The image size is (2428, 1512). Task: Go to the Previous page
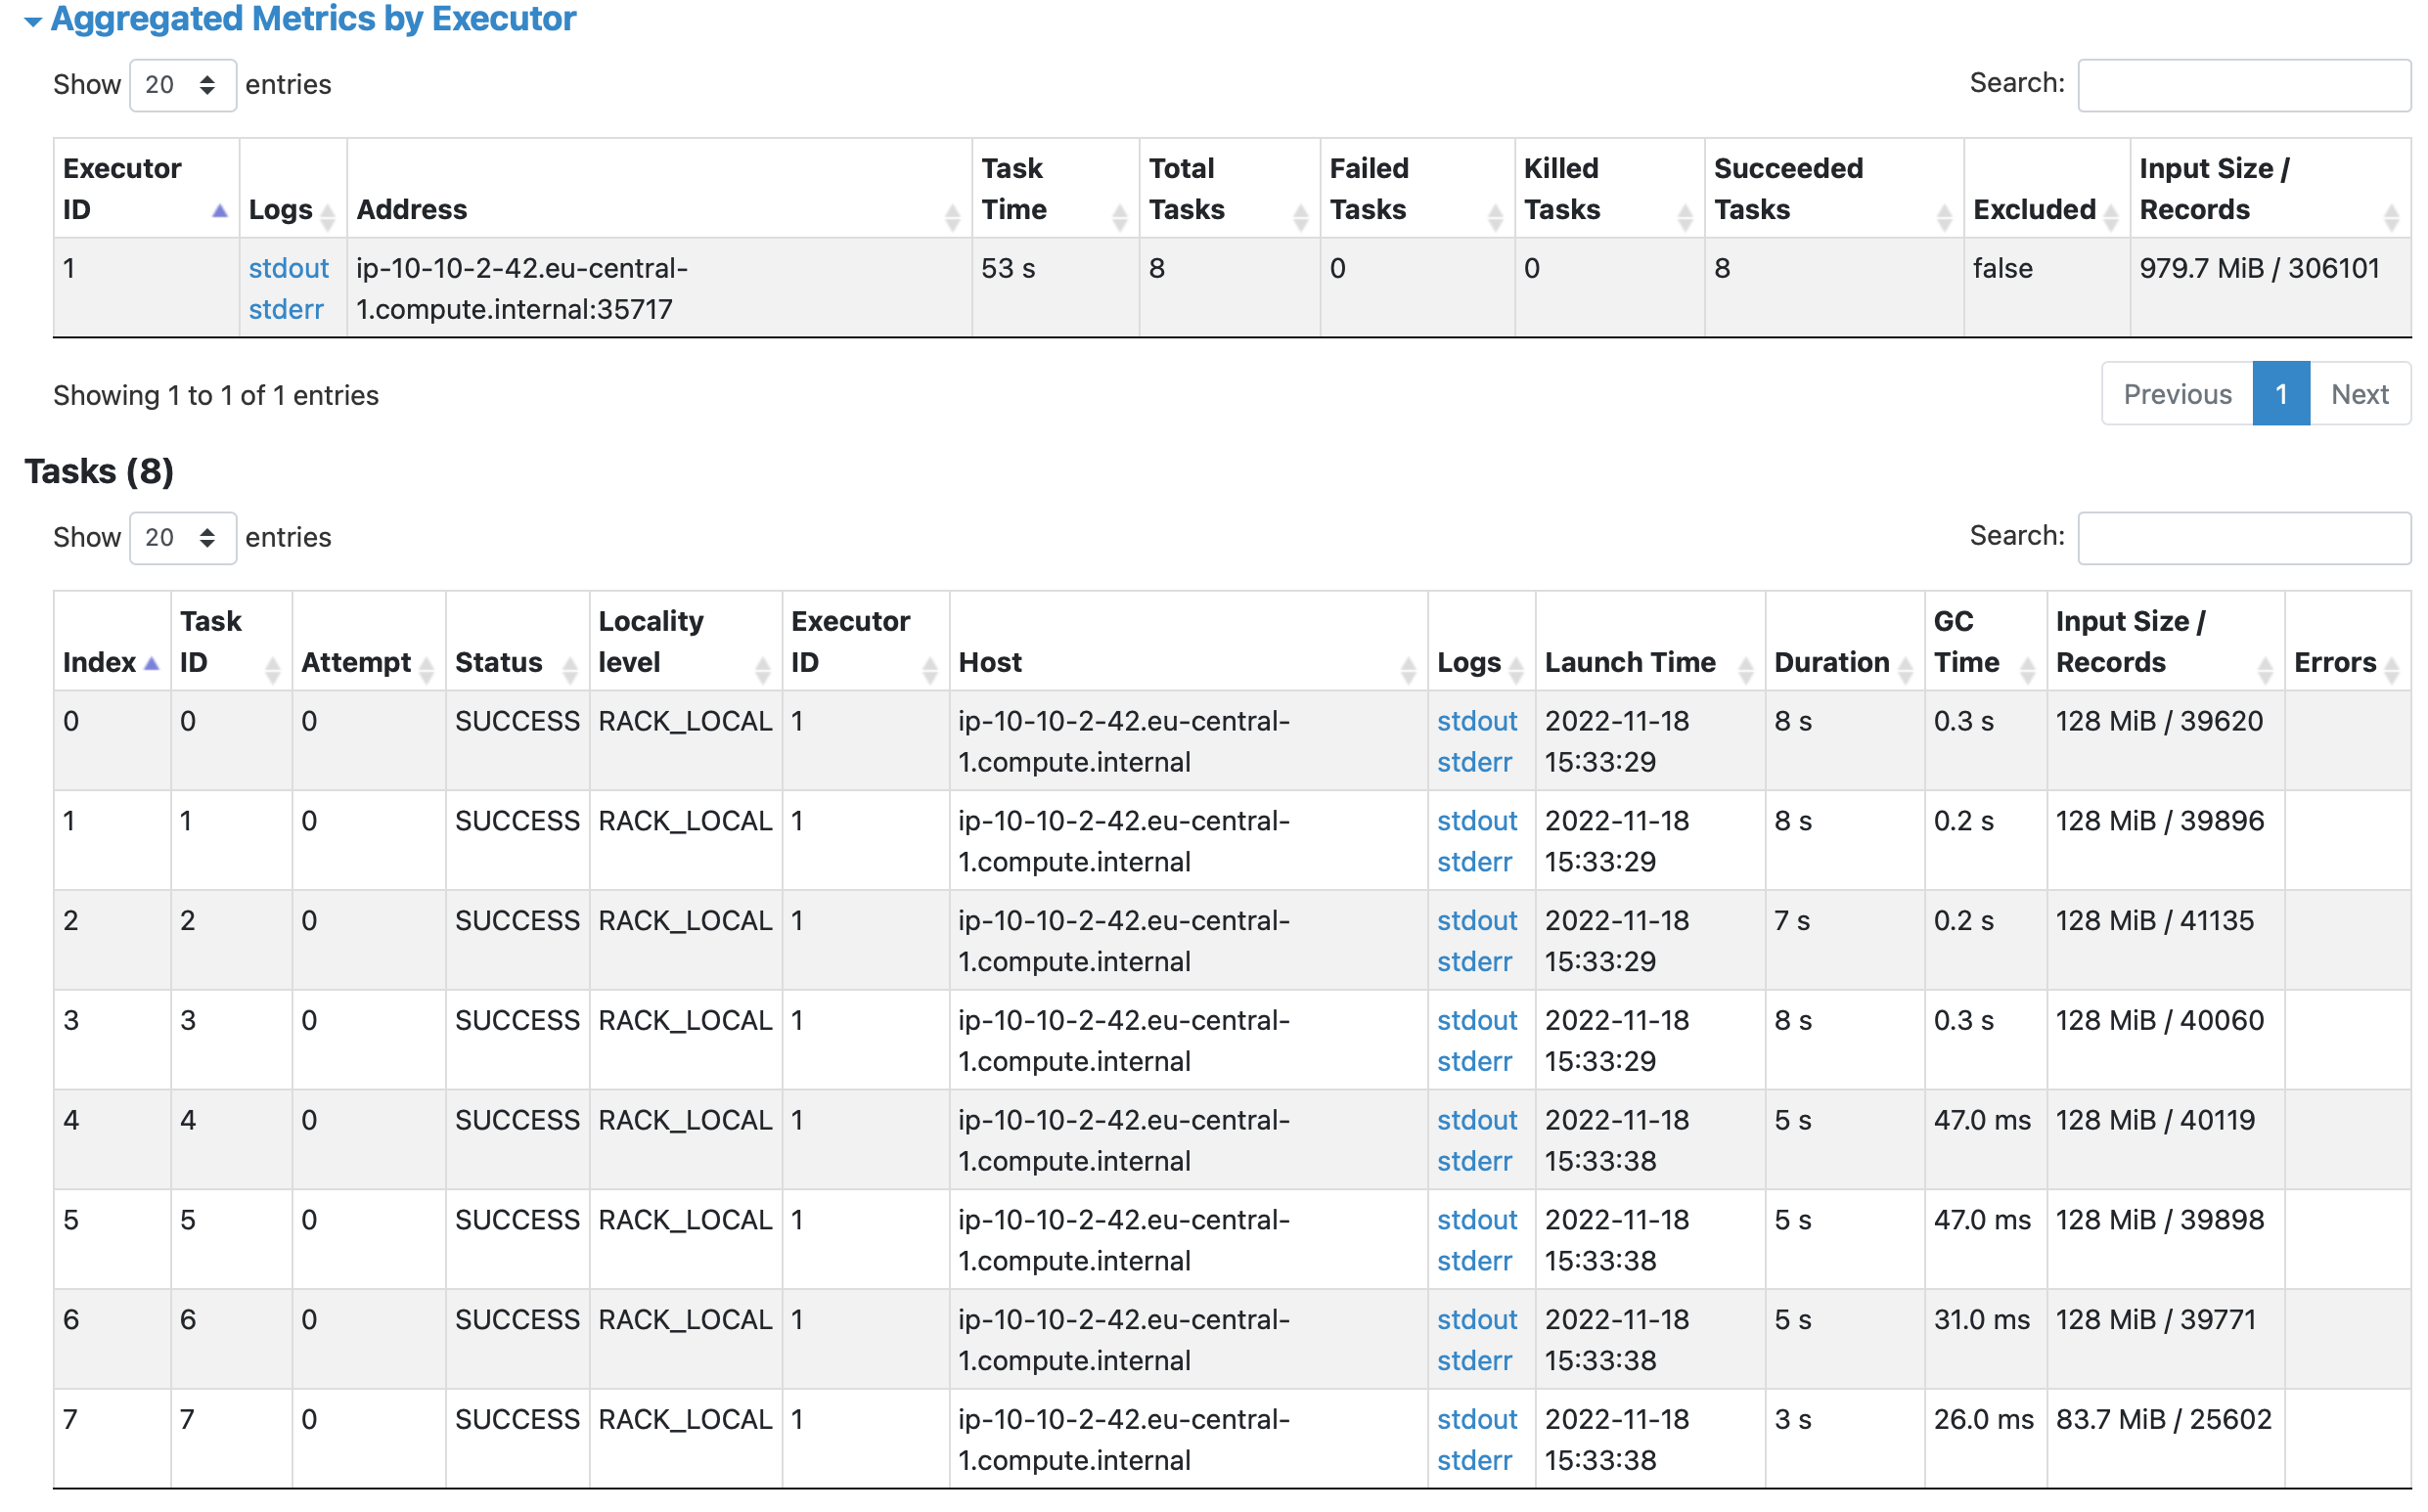pyautogui.click(x=2176, y=394)
